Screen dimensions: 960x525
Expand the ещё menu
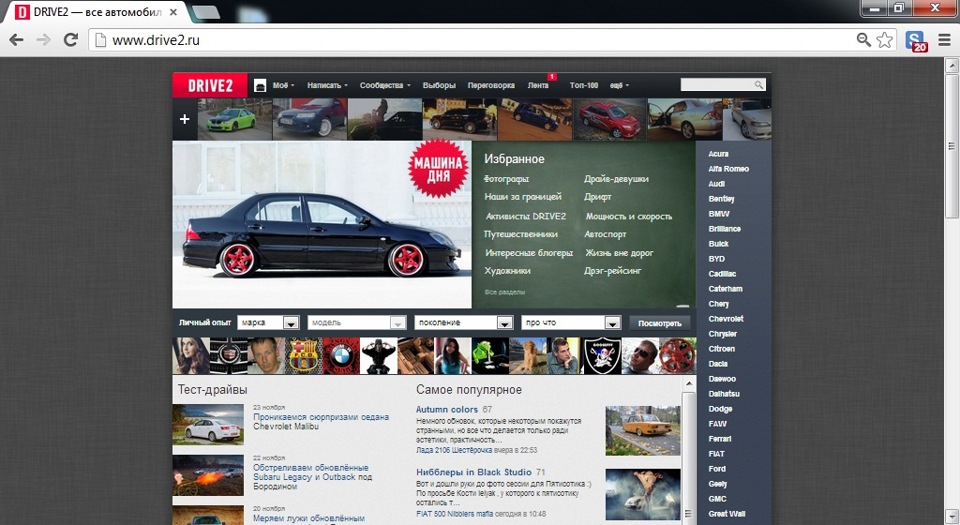point(620,86)
